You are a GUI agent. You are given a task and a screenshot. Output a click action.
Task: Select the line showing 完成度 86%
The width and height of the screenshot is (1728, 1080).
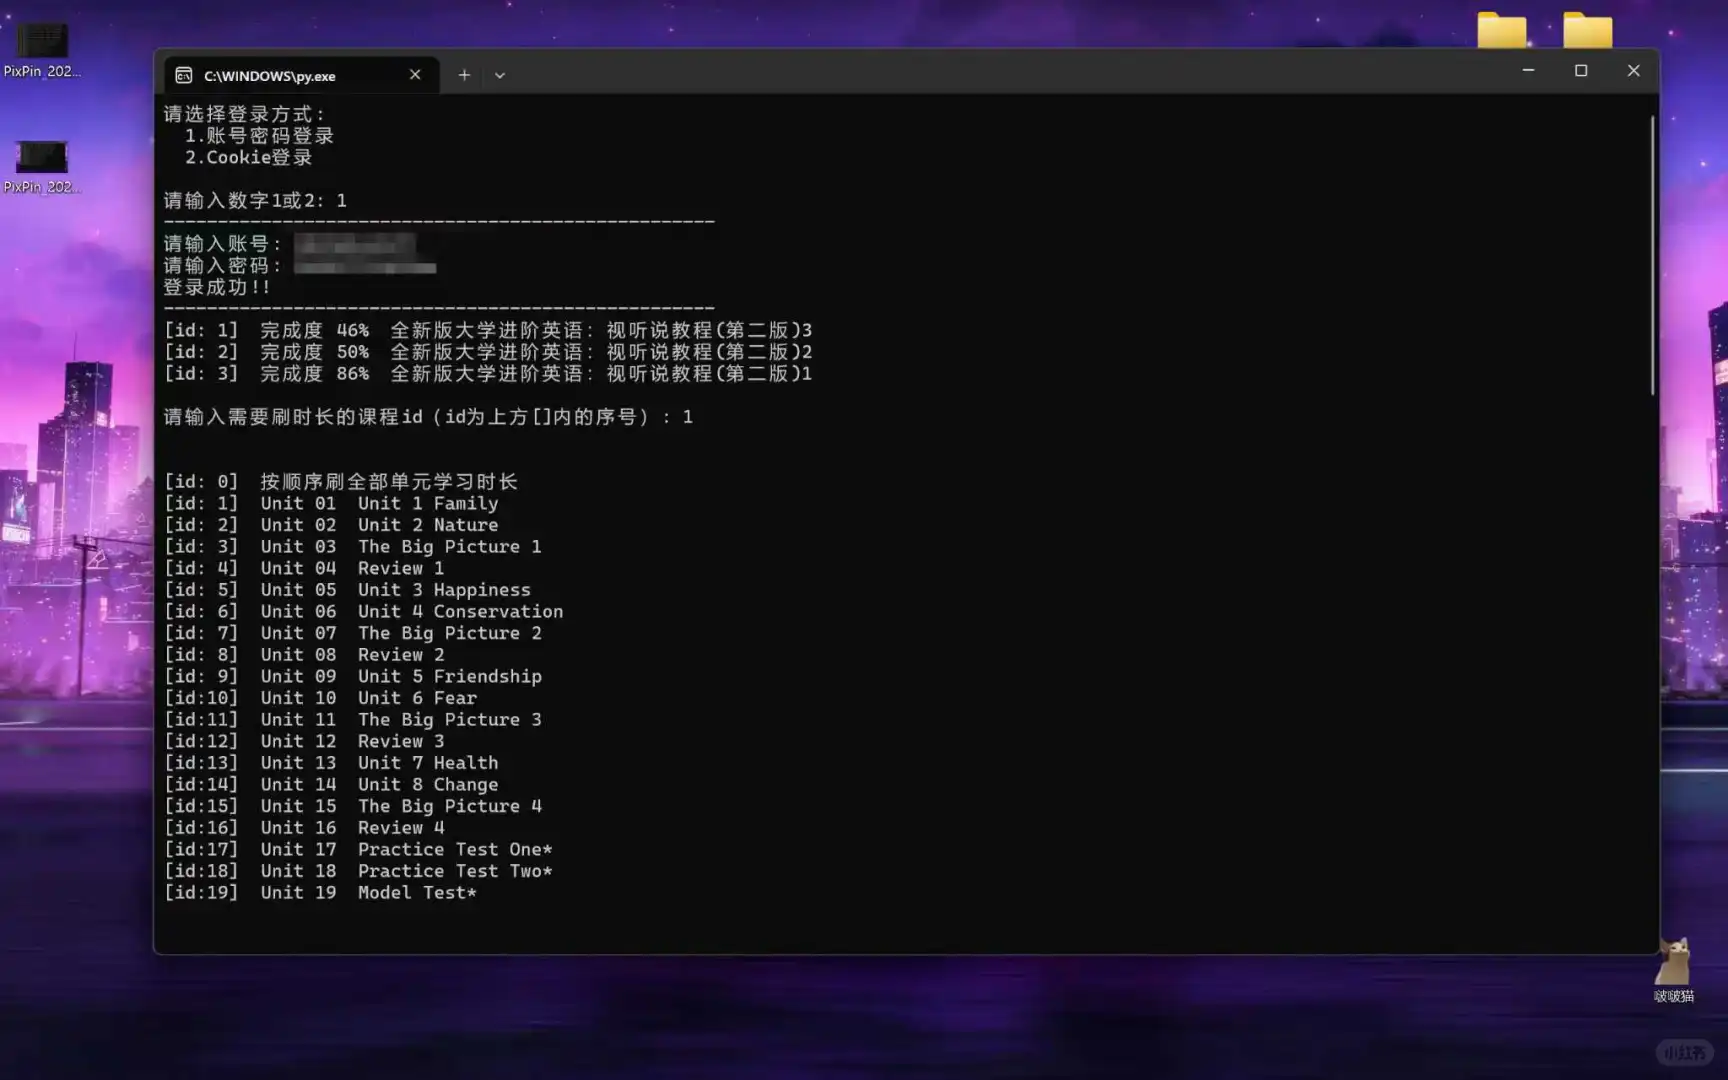[x=488, y=373]
